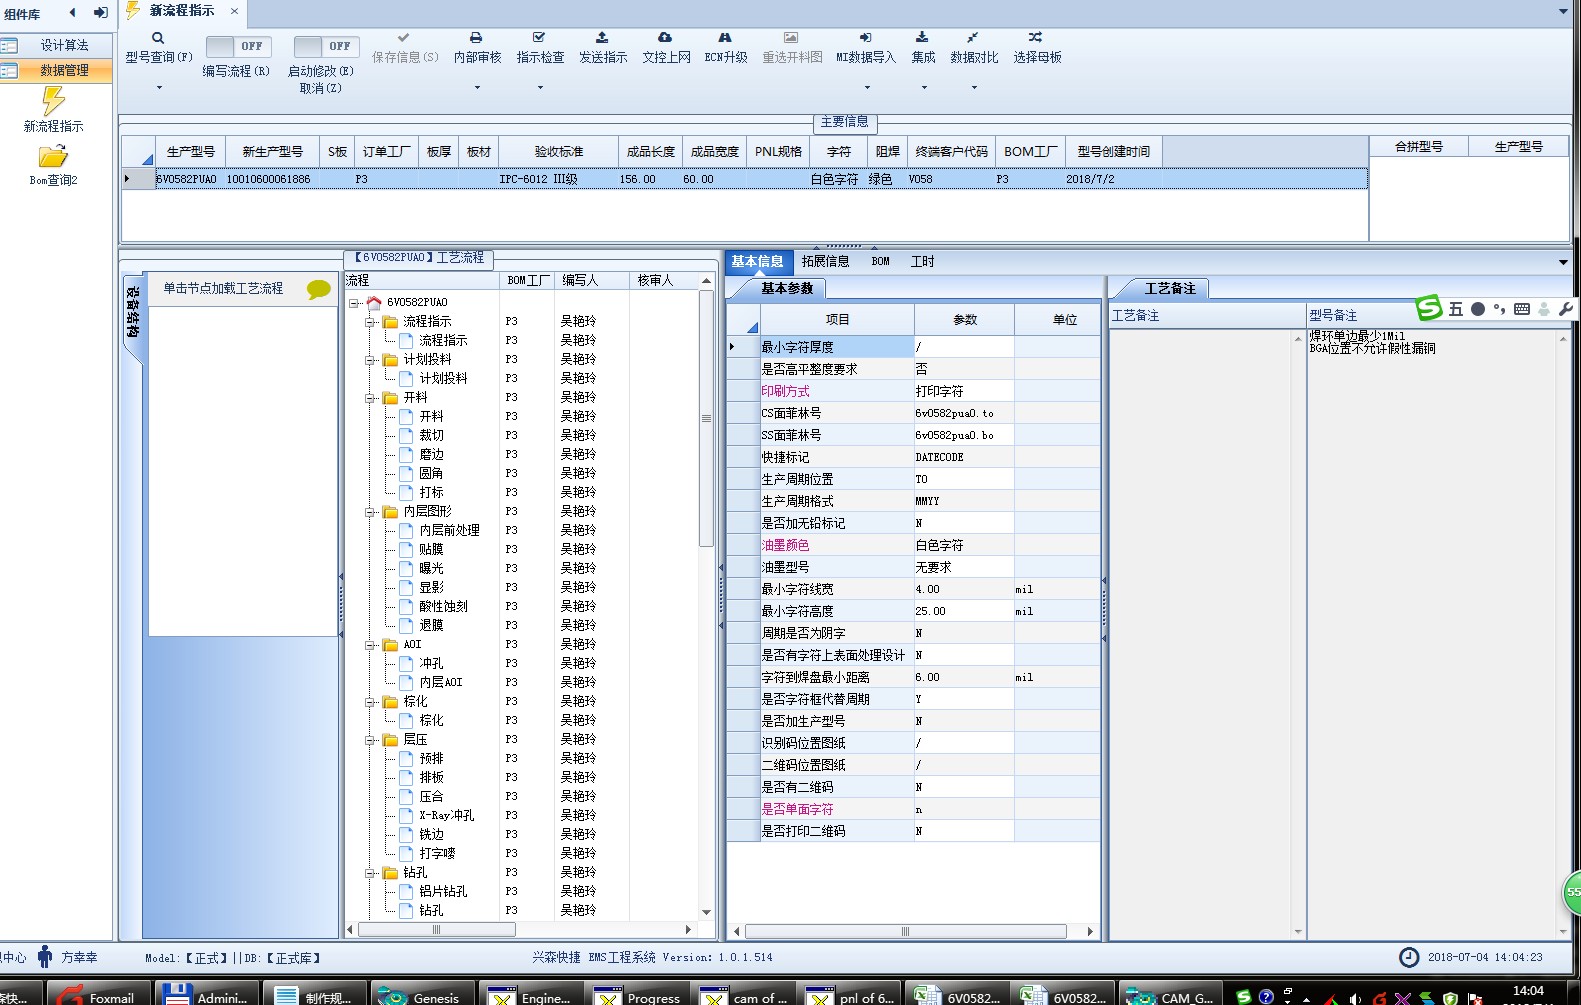Click the 数据对比 compare icon
Screen dimensions: 1581x1005
tap(973, 38)
